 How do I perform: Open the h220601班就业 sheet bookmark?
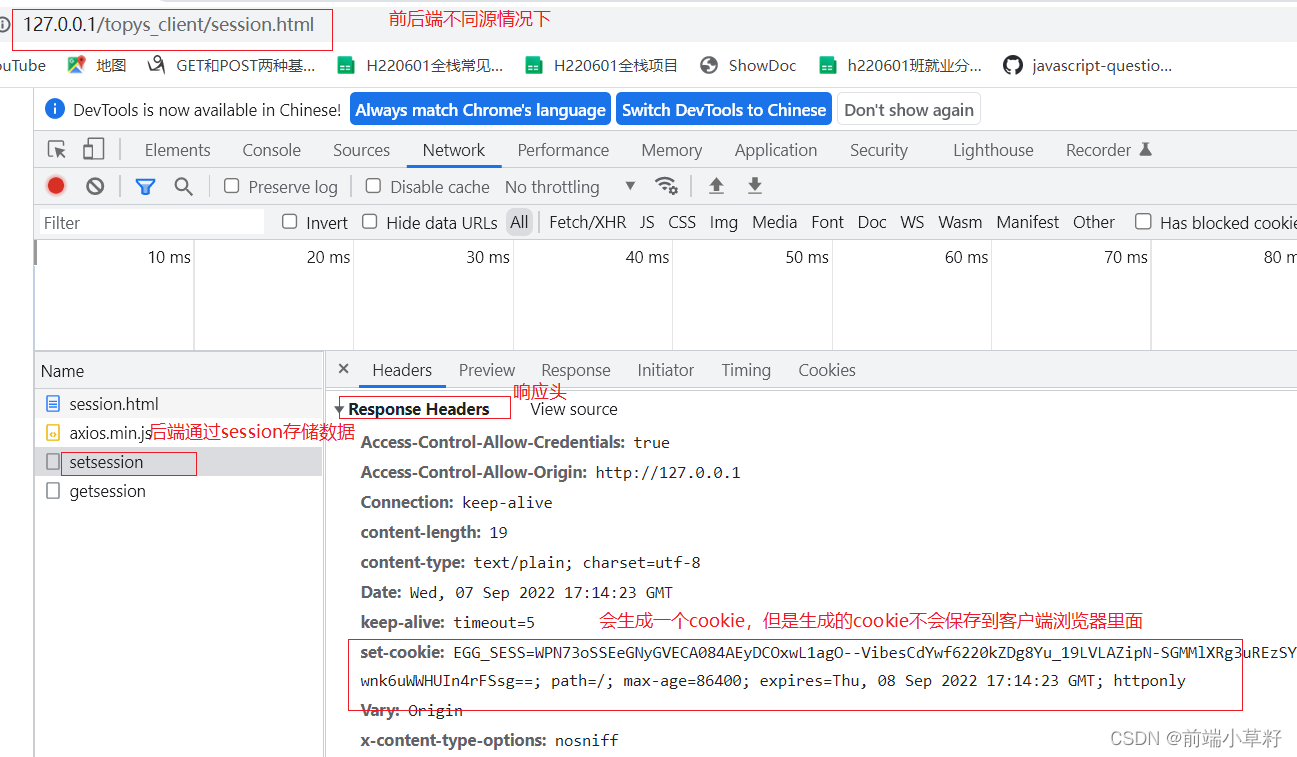900,65
